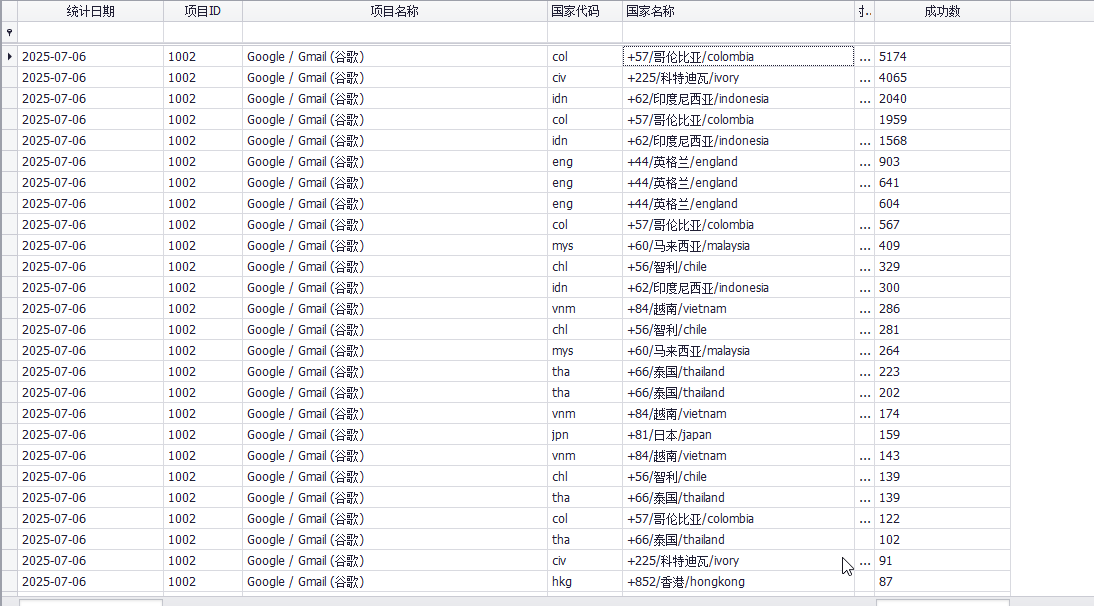The width and height of the screenshot is (1094, 606).
Task: Select +56/智利/chile cell in the 329 row
Action: pos(738,266)
